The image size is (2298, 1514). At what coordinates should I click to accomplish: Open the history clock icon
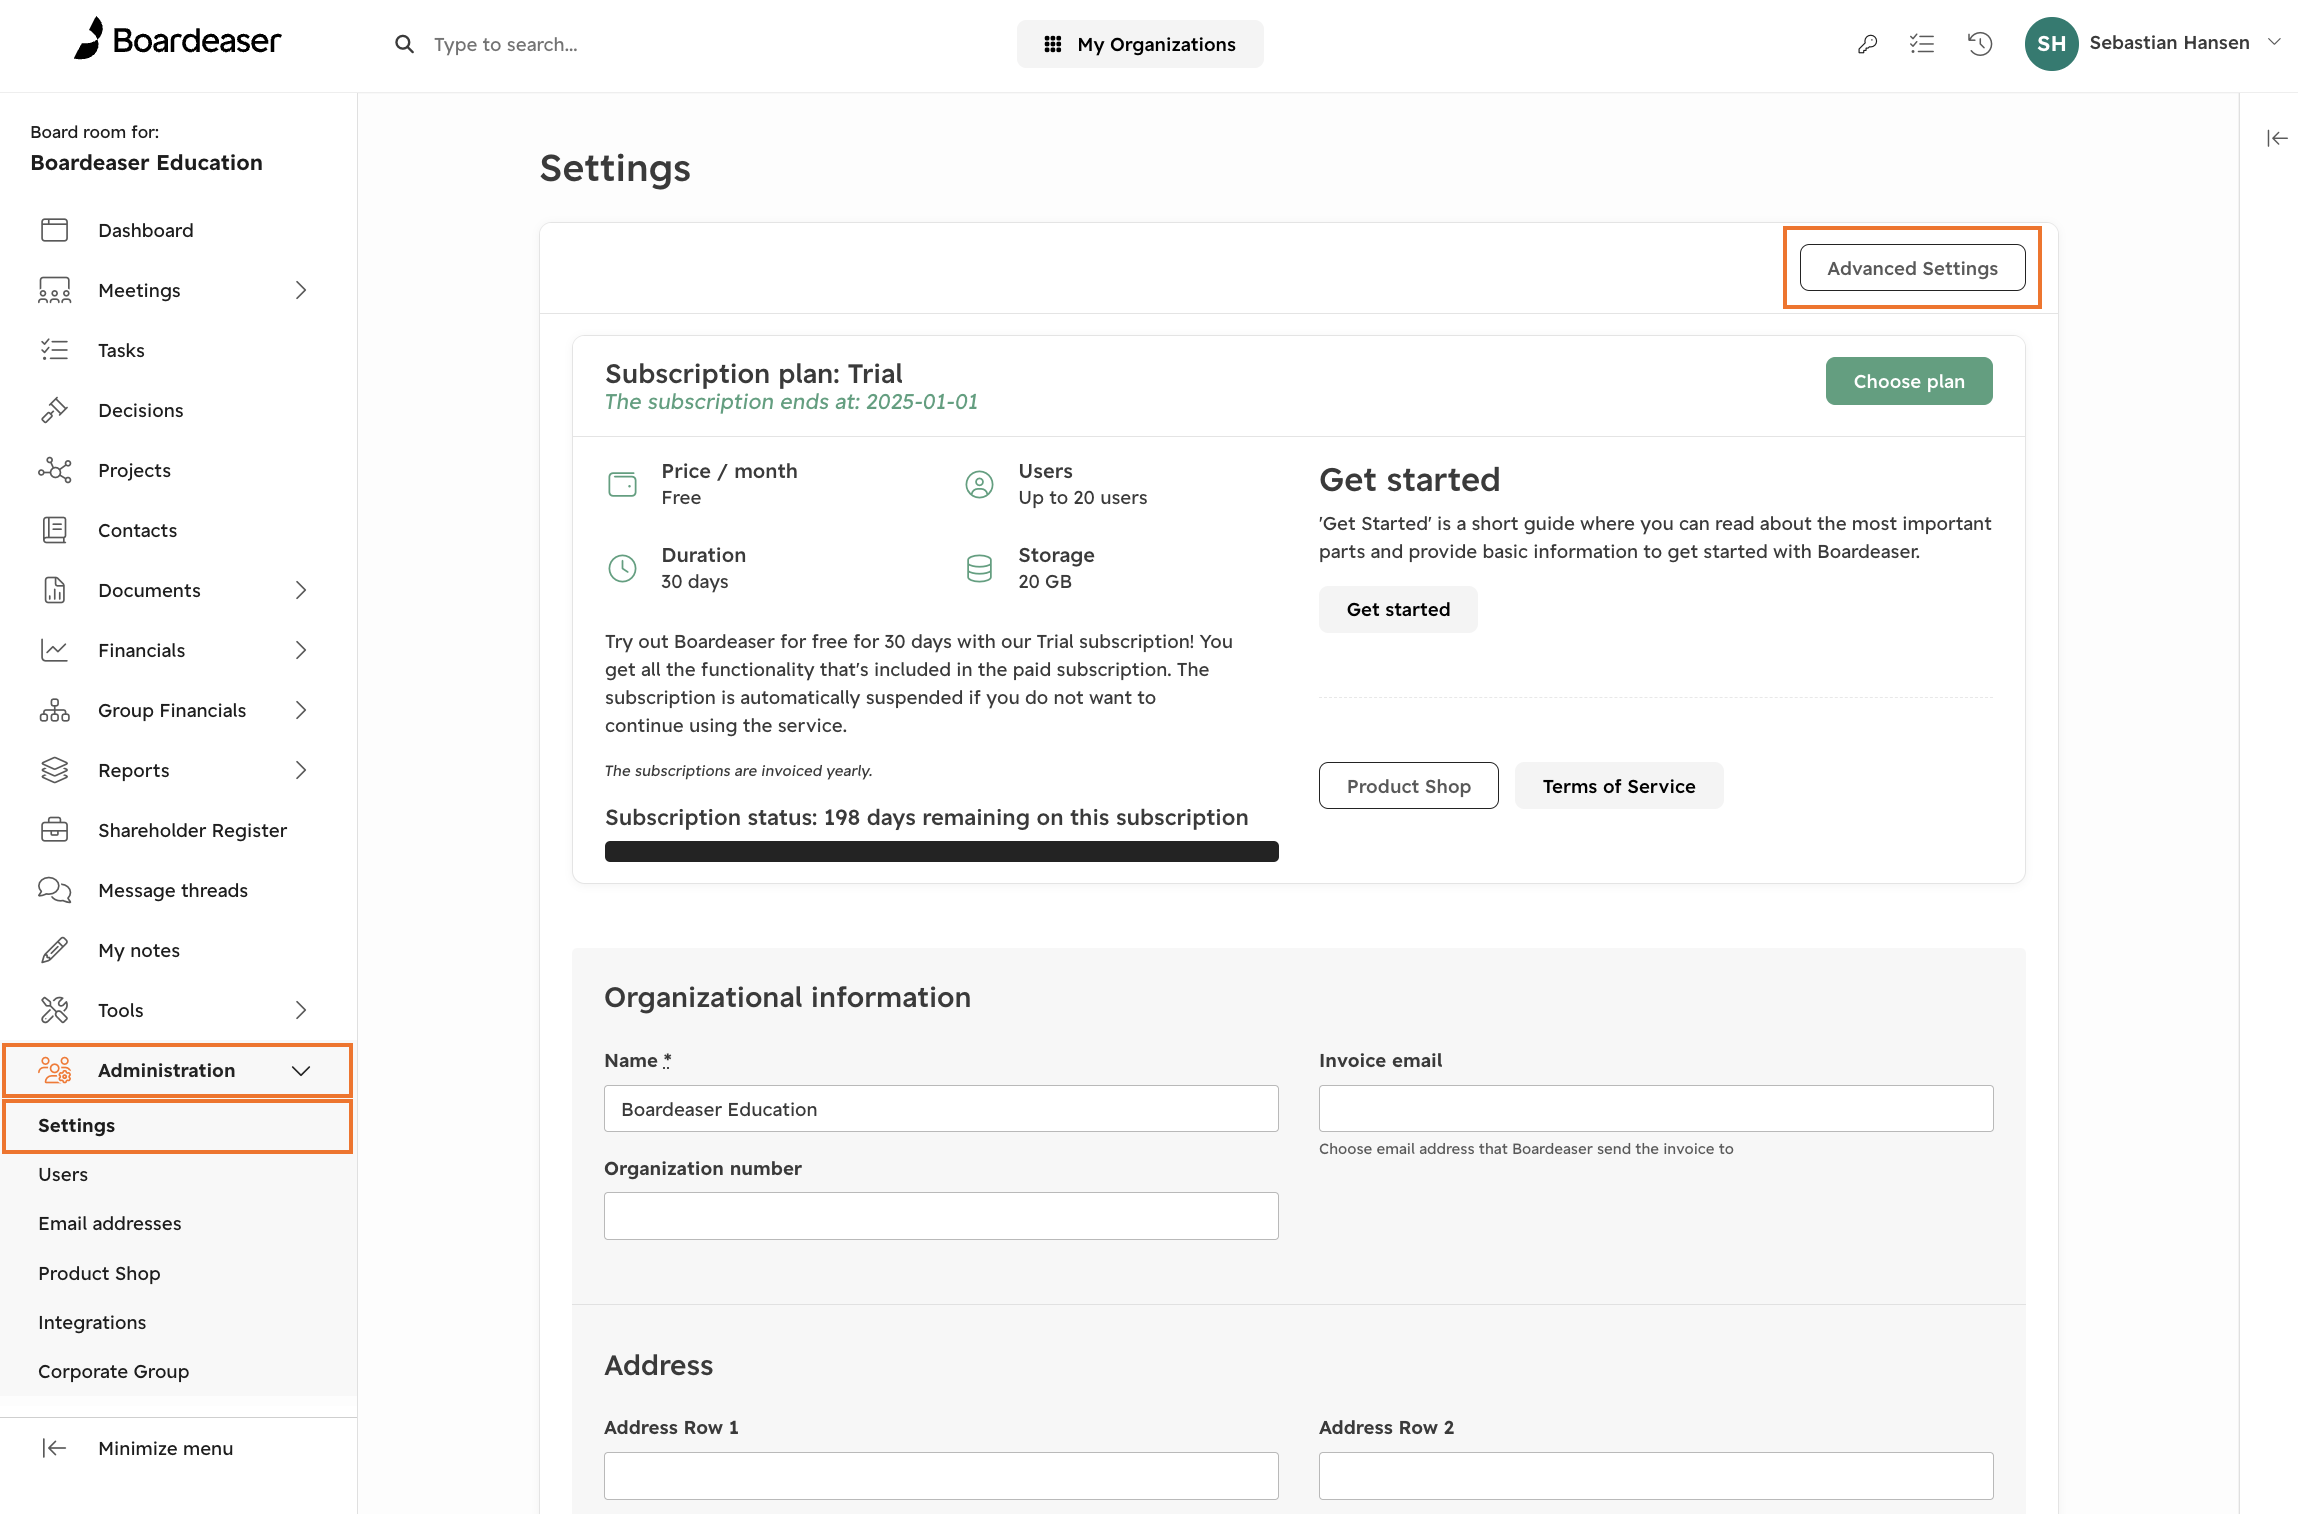tap(1980, 44)
